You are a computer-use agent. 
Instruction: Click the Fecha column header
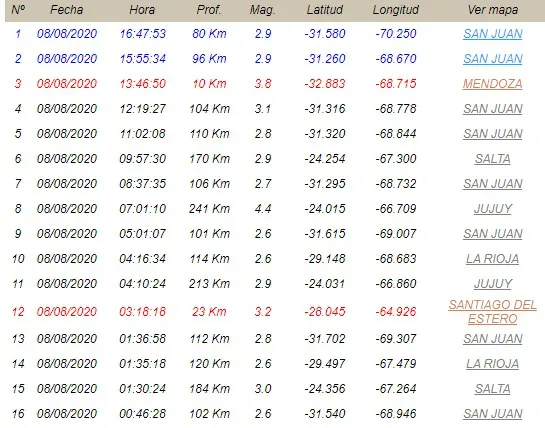pyautogui.click(x=67, y=10)
